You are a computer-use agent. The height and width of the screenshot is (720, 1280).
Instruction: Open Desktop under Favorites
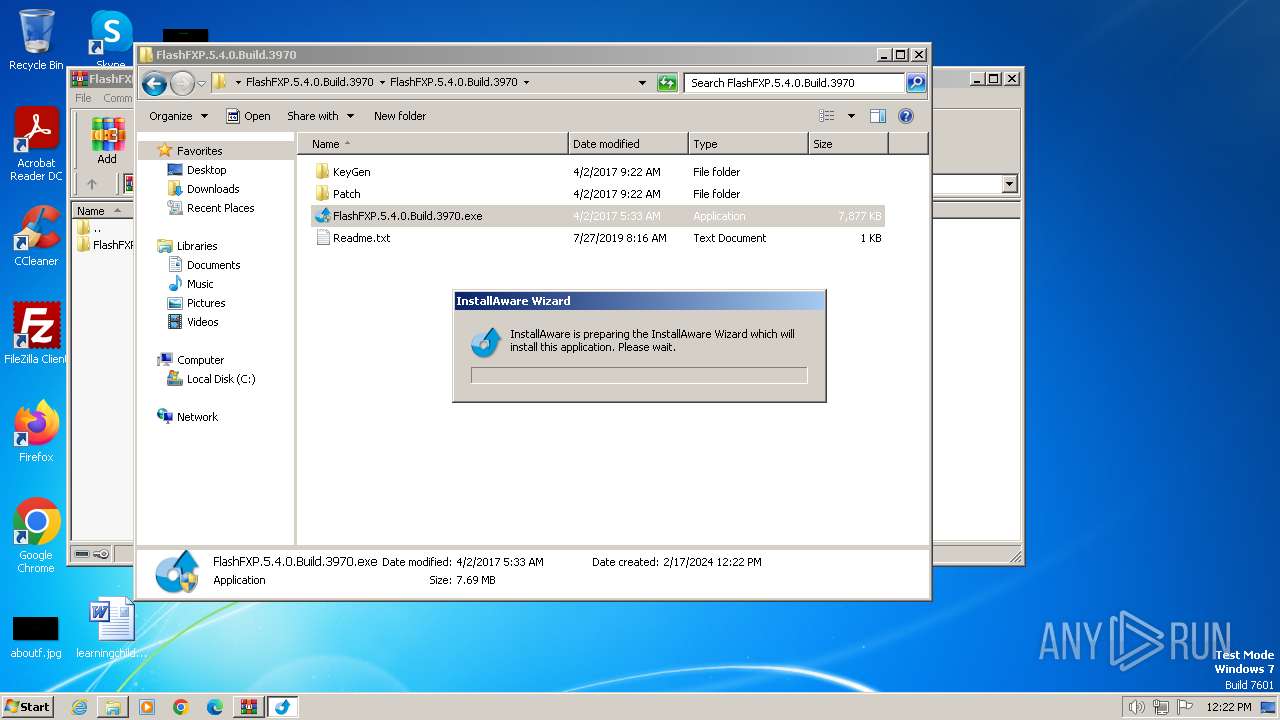point(206,170)
